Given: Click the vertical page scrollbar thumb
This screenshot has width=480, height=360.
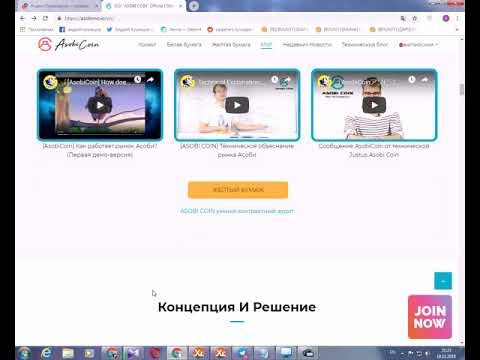Looking at the screenshot, I should click(x=462, y=89).
